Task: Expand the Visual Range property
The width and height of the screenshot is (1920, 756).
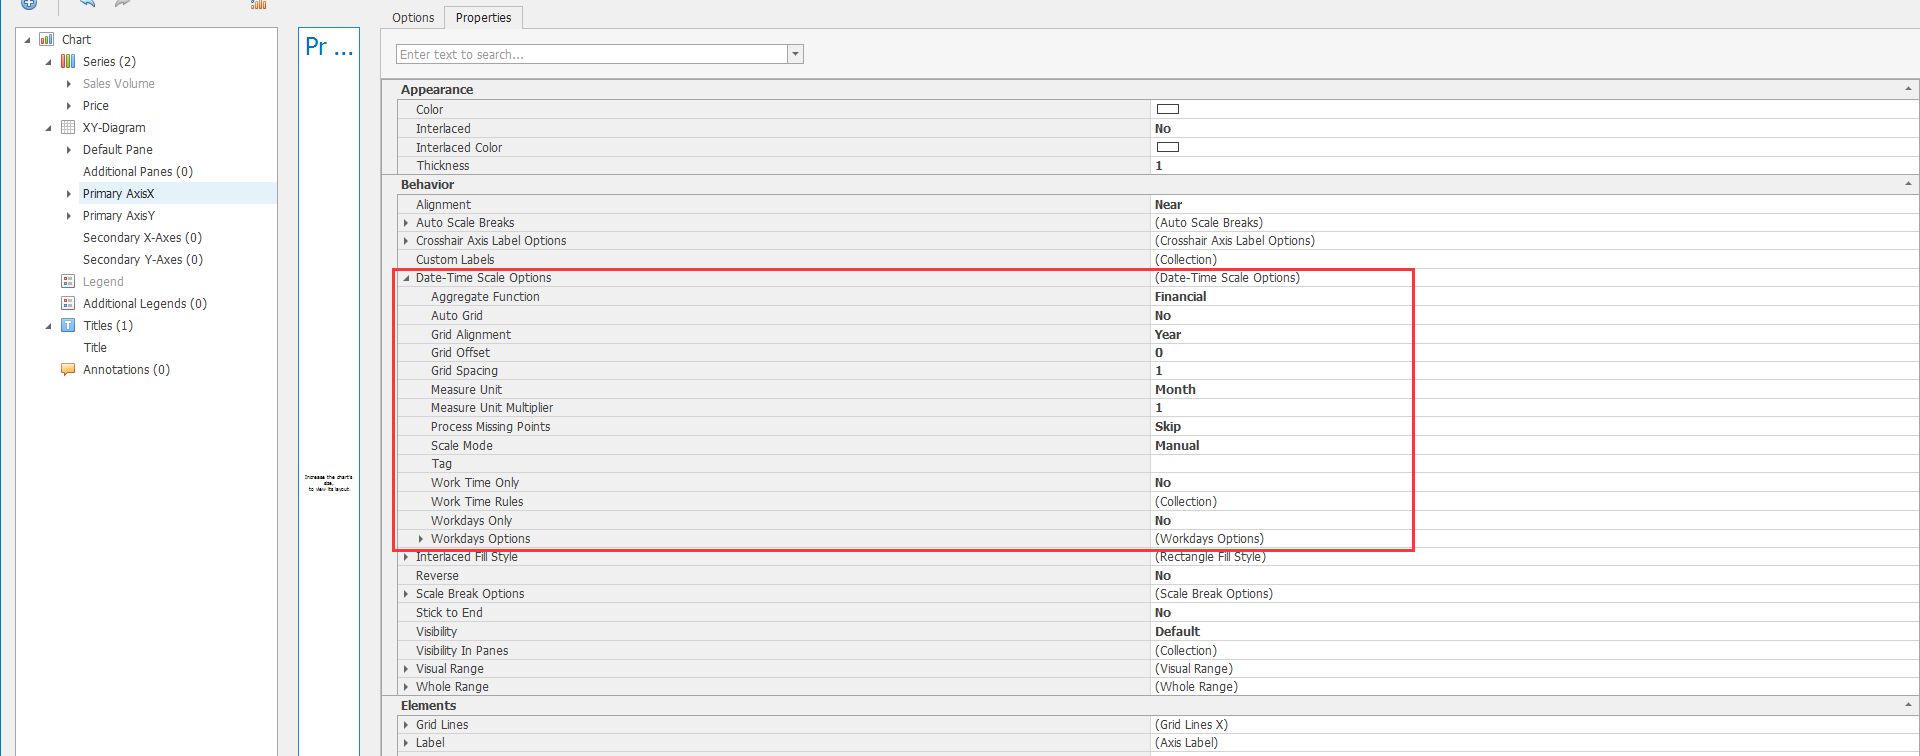Action: tap(406, 669)
